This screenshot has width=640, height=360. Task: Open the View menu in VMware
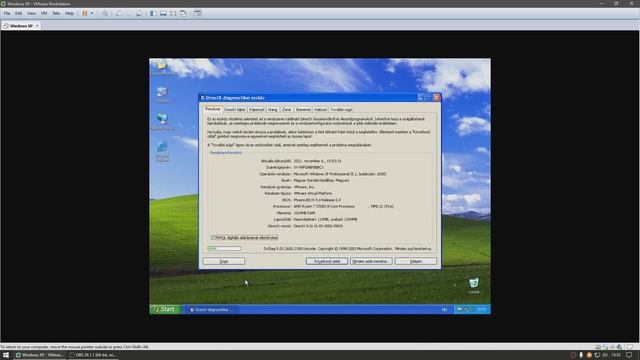(31, 13)
